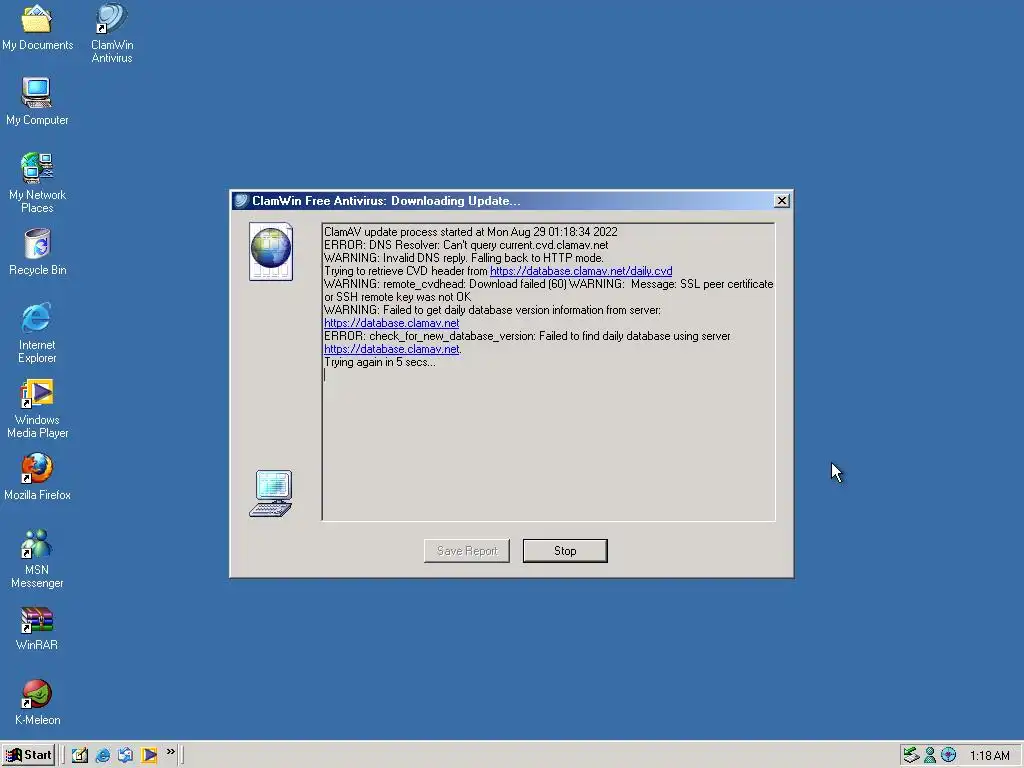Open the database.clamav.net/daily.cvd link
The width and height of the screenshot is (1024, 768).
pyautogui.click(x=581, y=271)
